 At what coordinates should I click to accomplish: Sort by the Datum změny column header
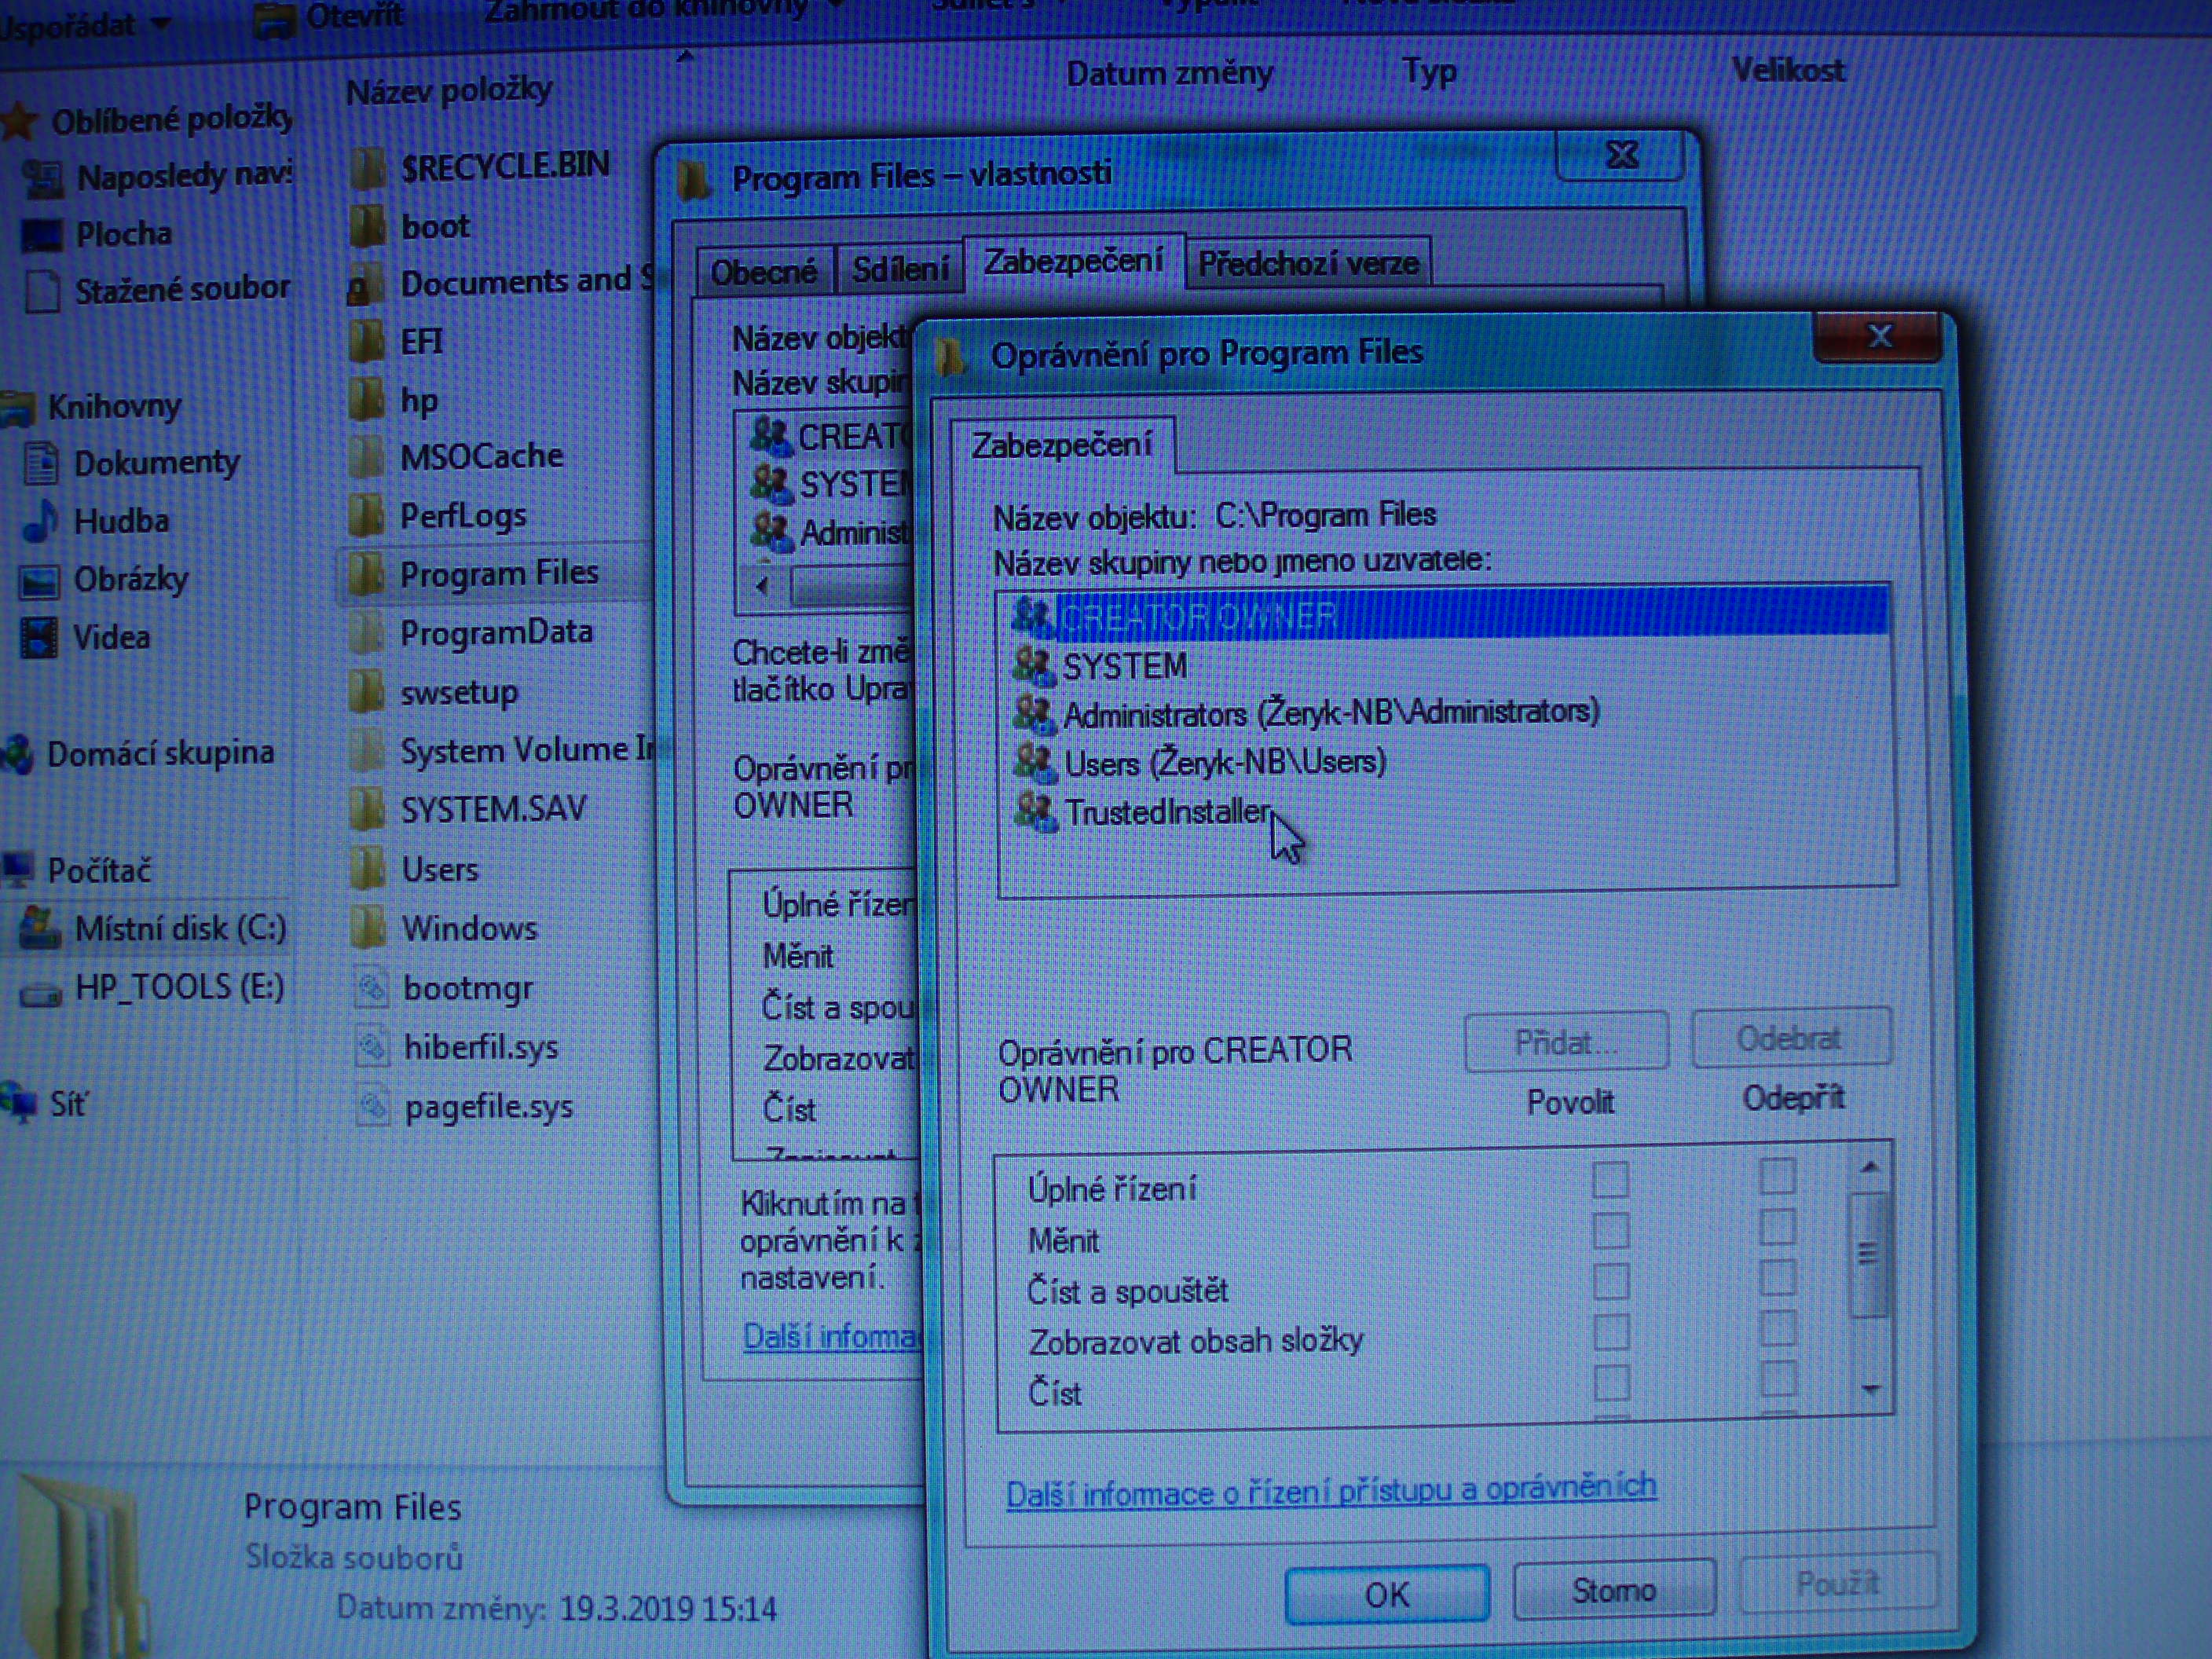[x=1168, y=73]
